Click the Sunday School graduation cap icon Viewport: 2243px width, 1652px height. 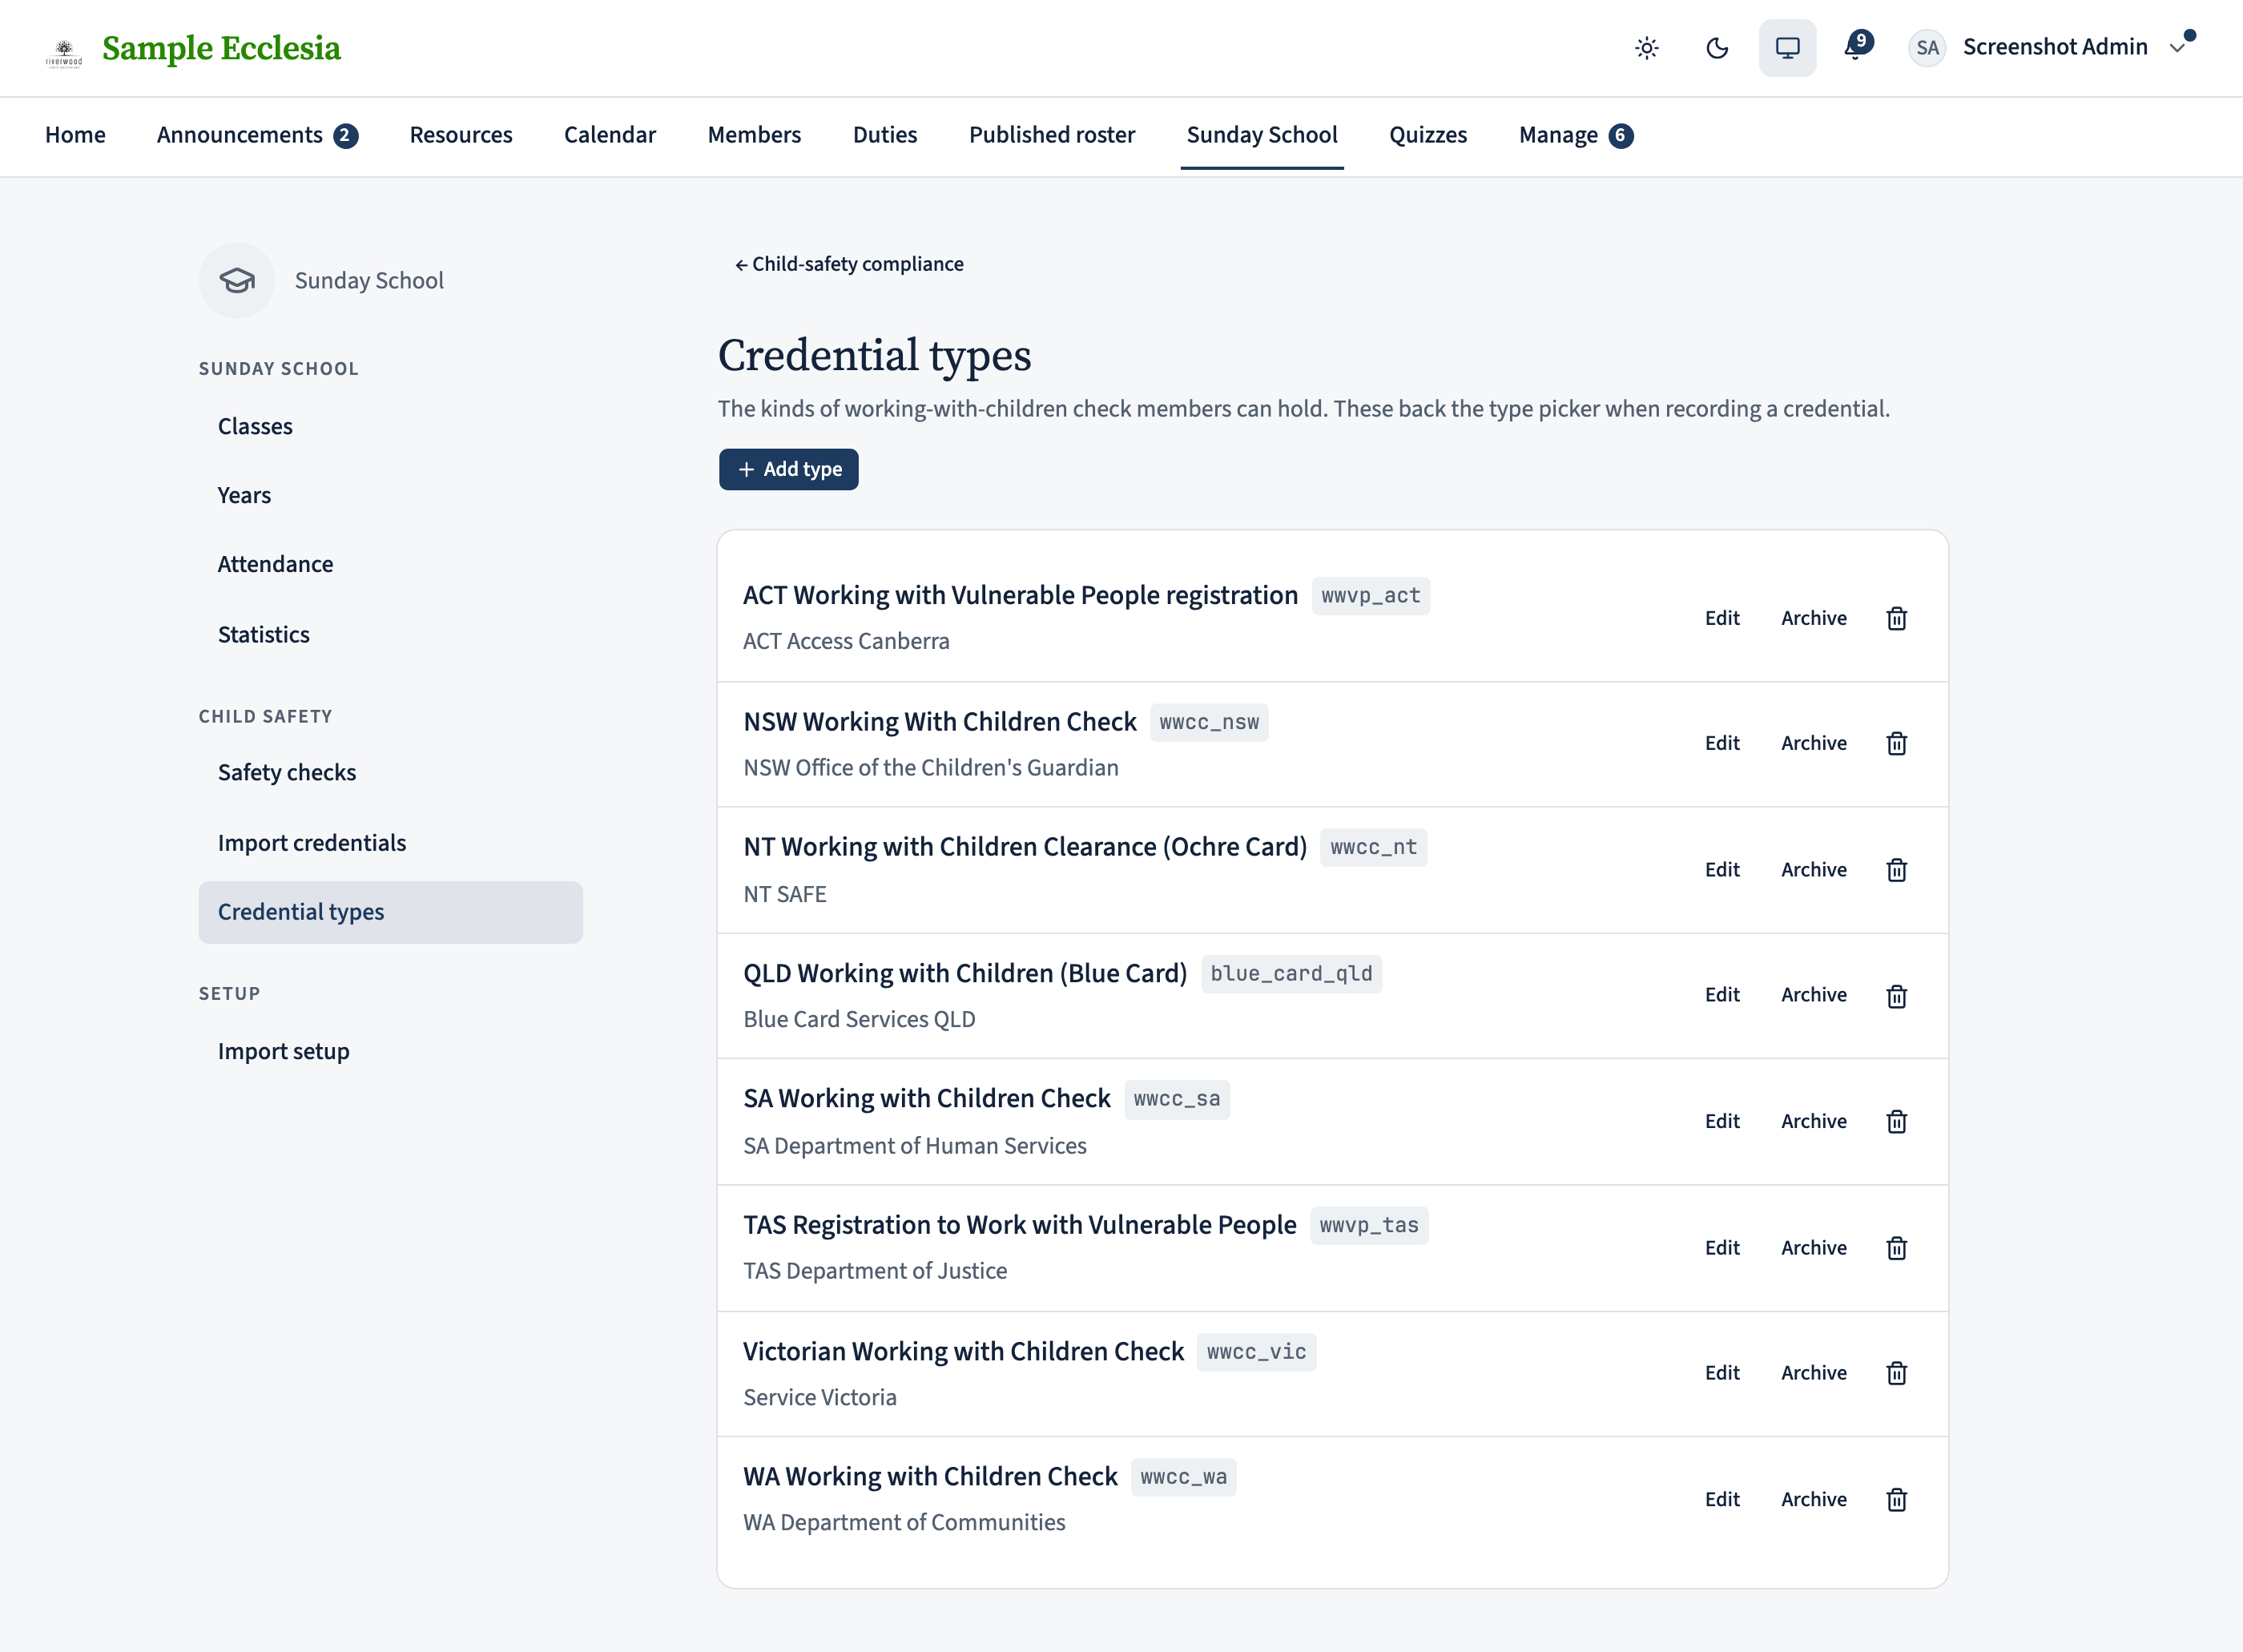[237, 281]
